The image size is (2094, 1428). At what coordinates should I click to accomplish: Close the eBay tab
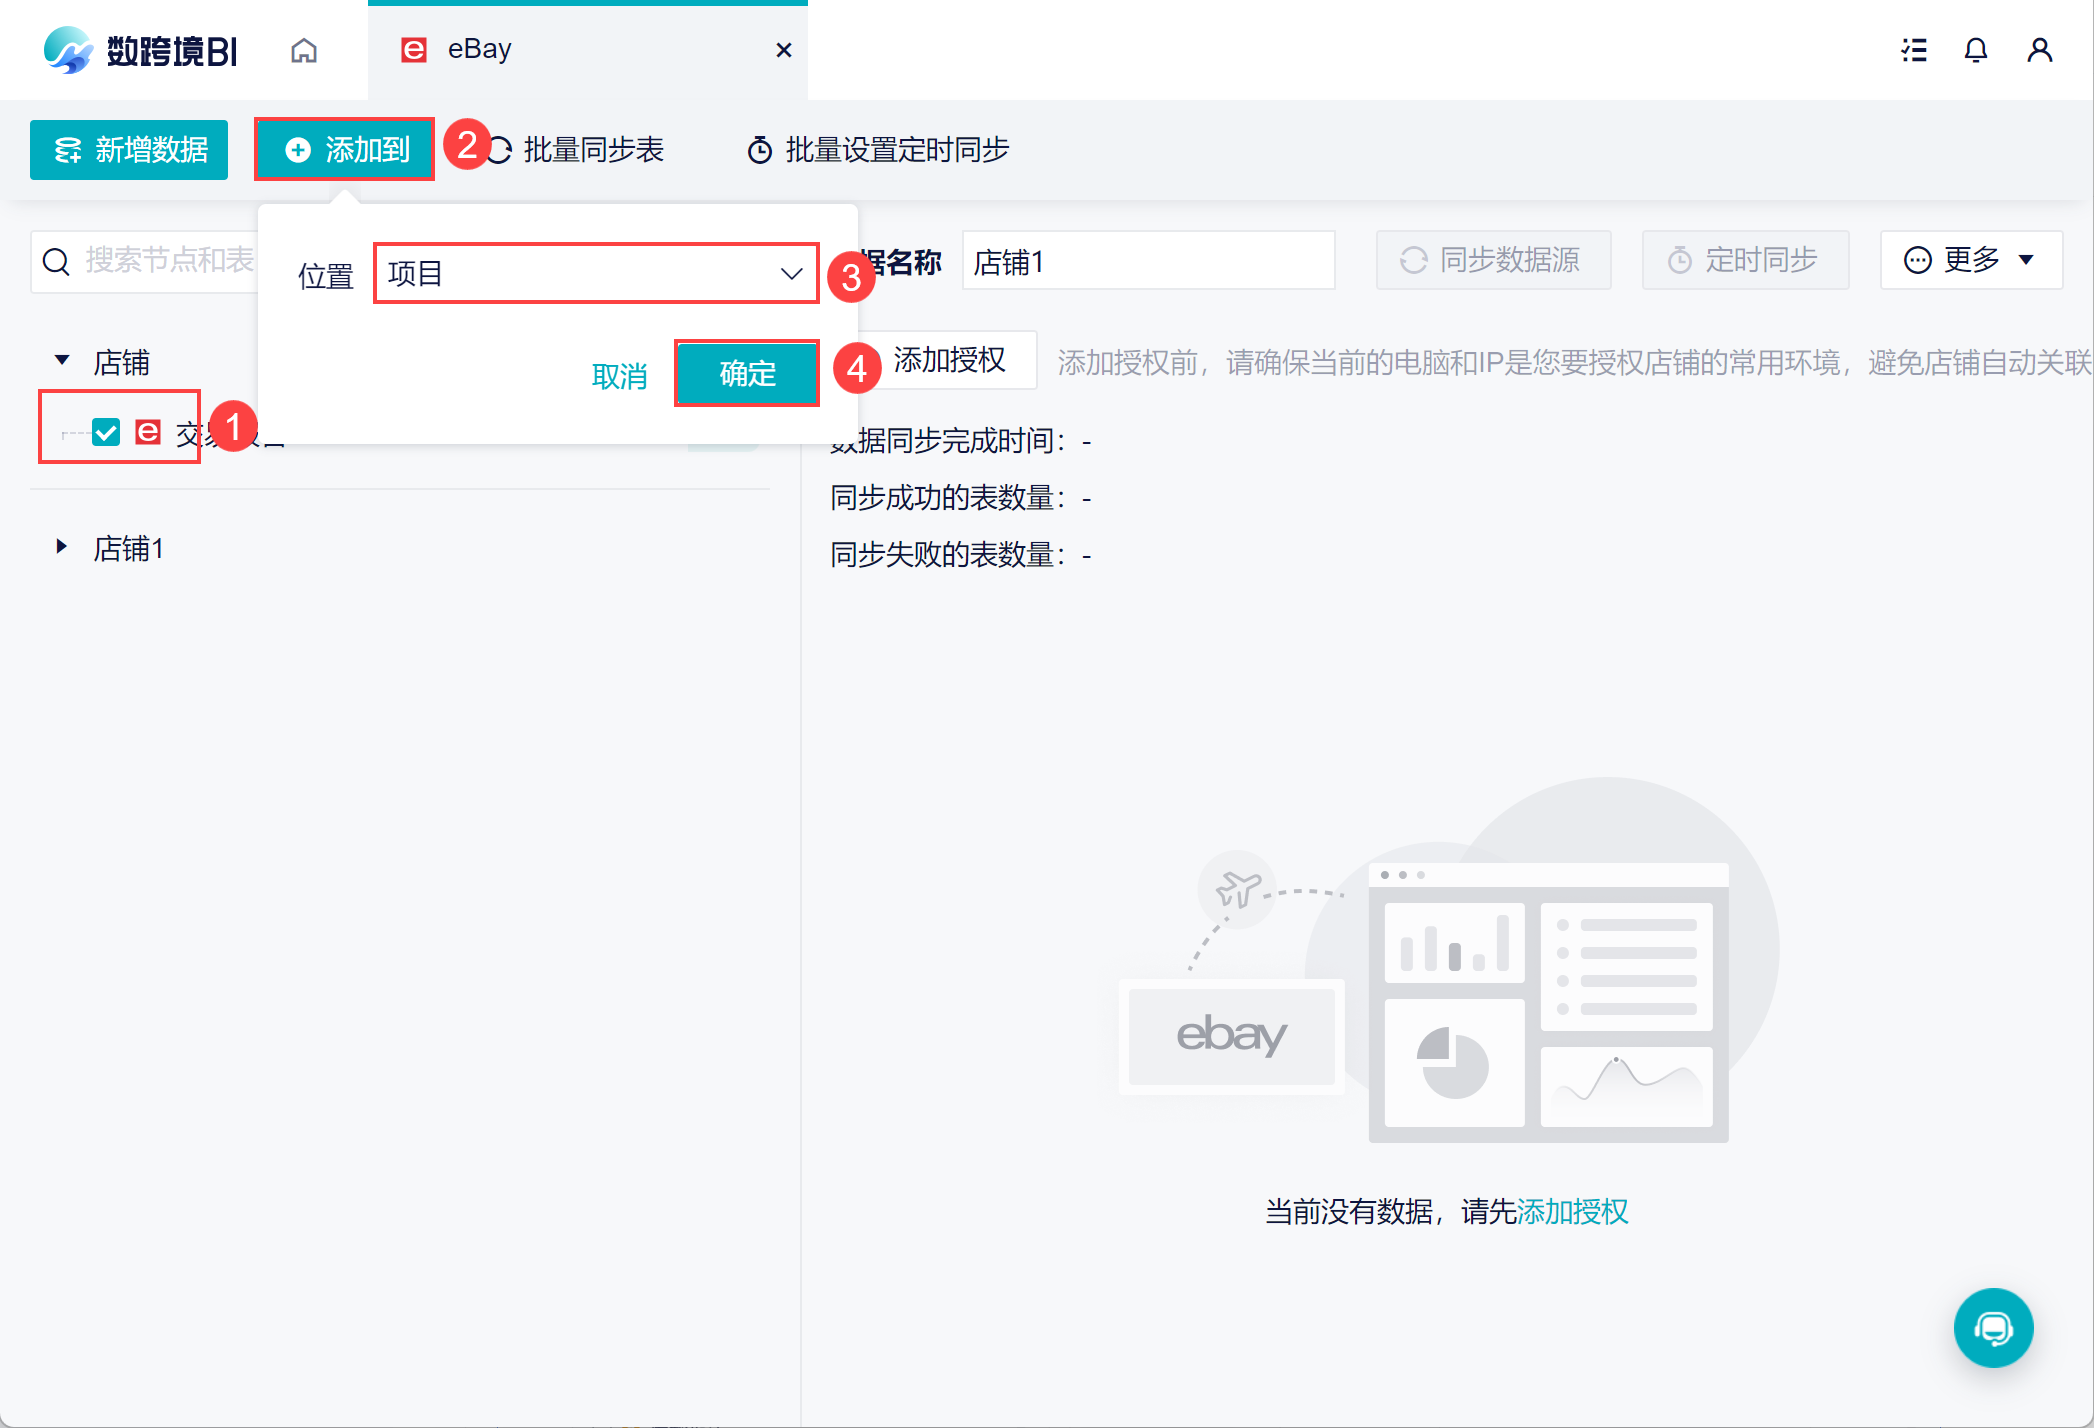(x=784, y=50)
